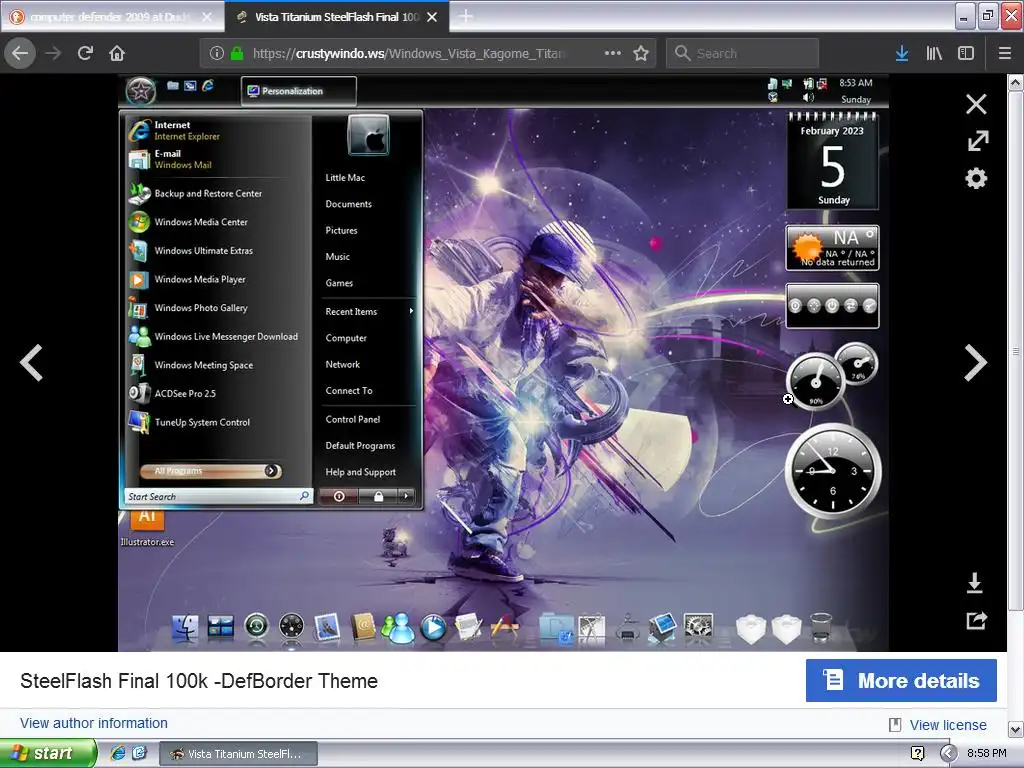Screen dimensions: 1024x768
Task: Click the Personalization taskbar button
Action: (298, 91)
